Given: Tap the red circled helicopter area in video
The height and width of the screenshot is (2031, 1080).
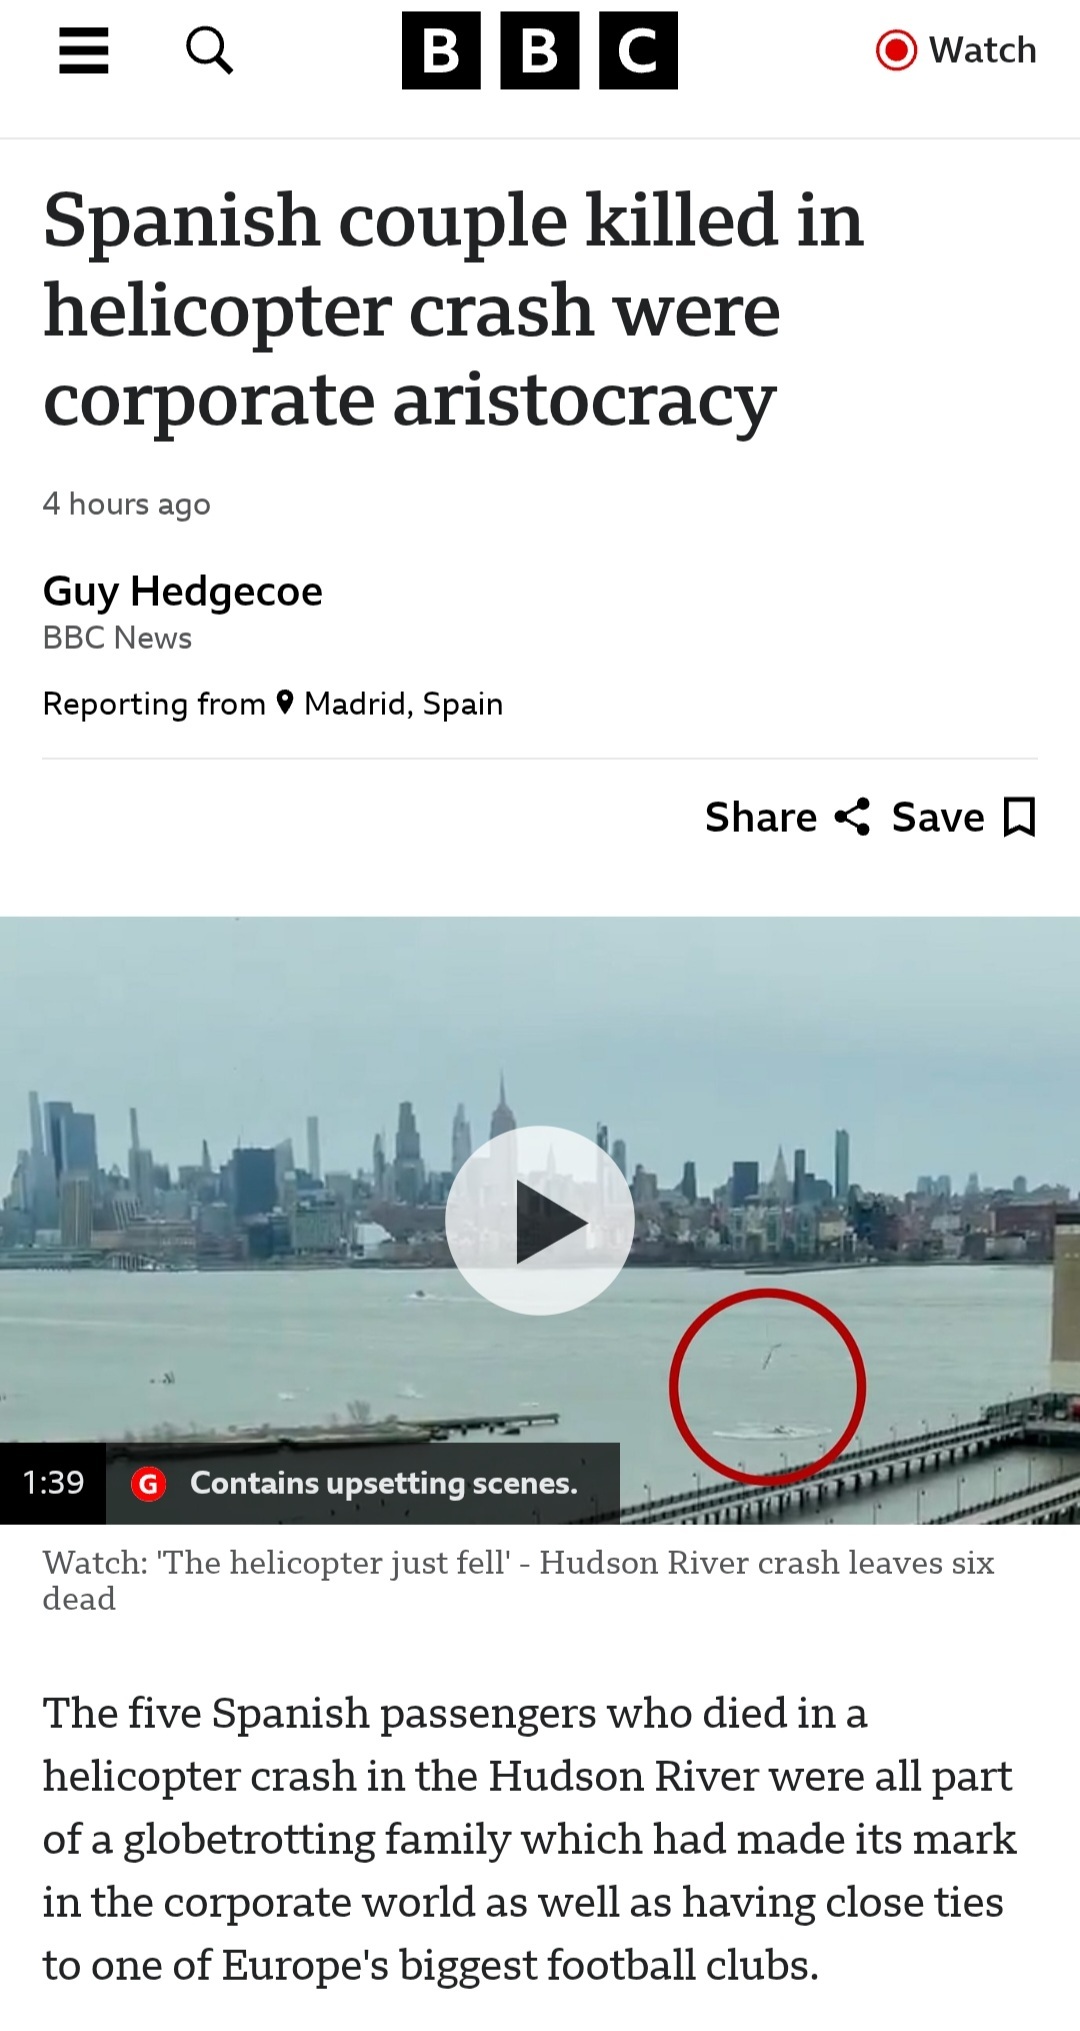Looking at the screenshot, I should point(768,1386).
